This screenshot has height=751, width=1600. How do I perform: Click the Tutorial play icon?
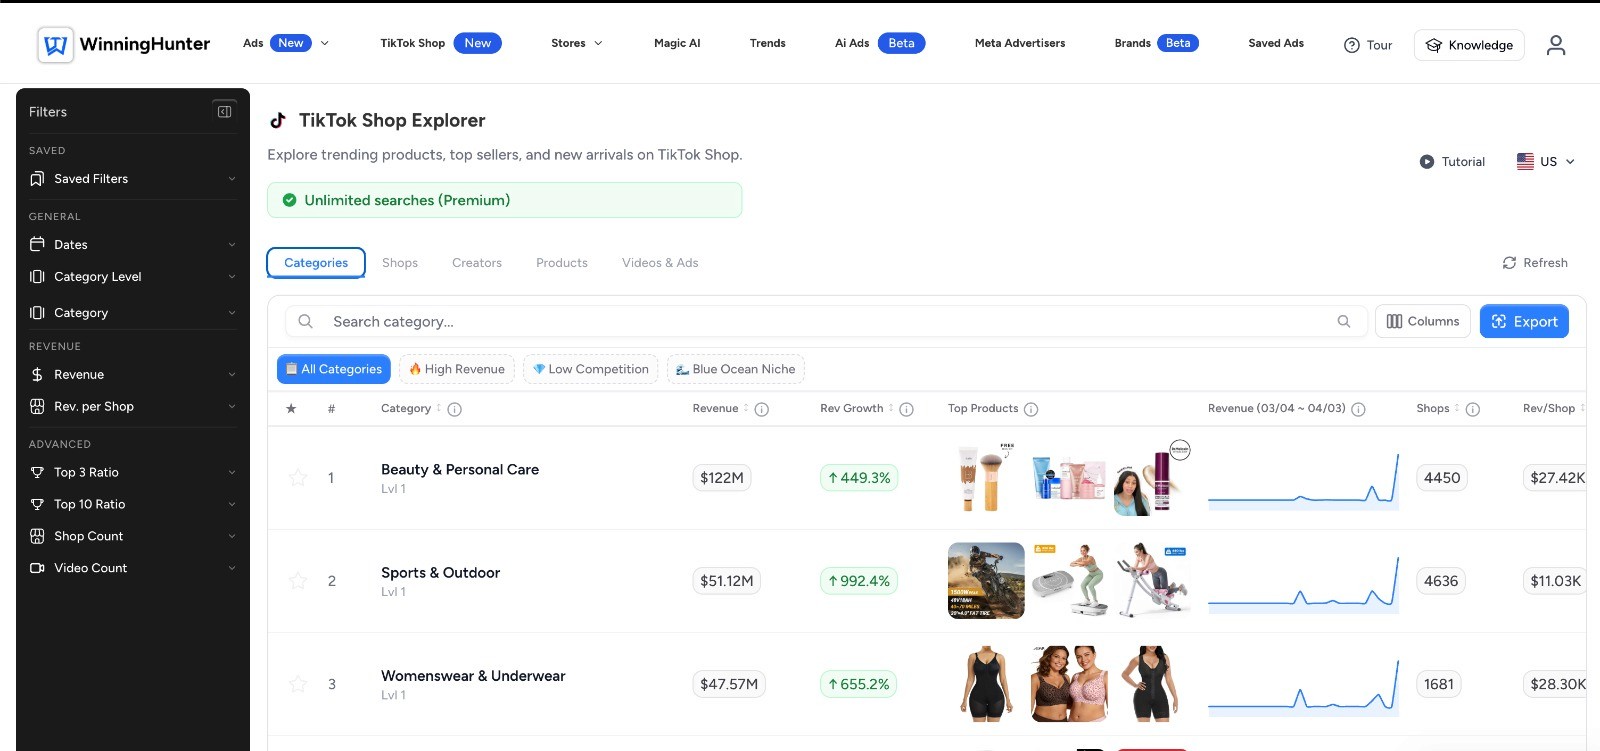click(1426, 162)
